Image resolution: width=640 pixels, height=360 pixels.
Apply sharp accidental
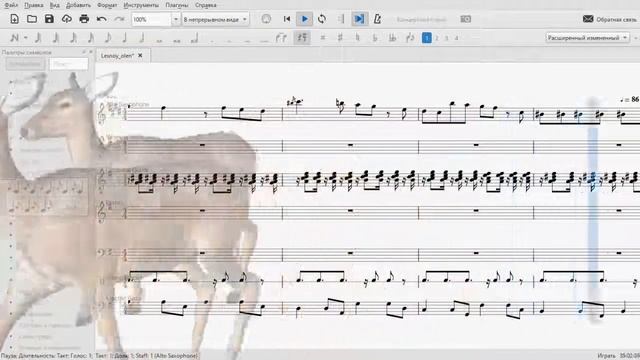(340, 38)
